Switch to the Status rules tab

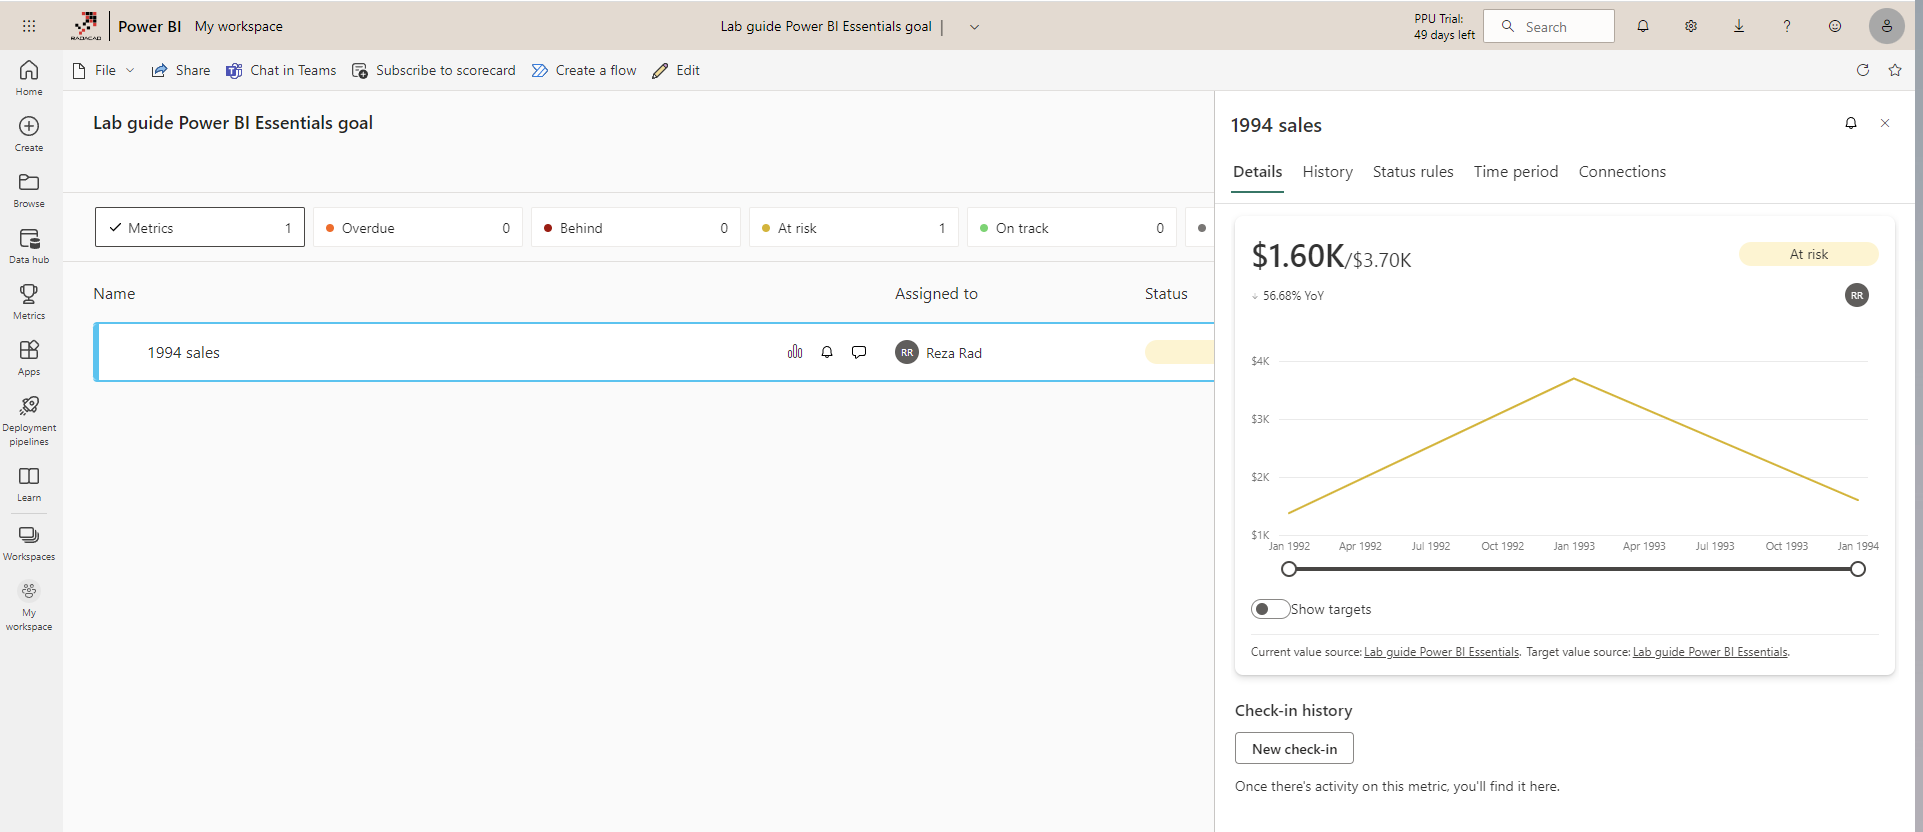pos(1413,172)
